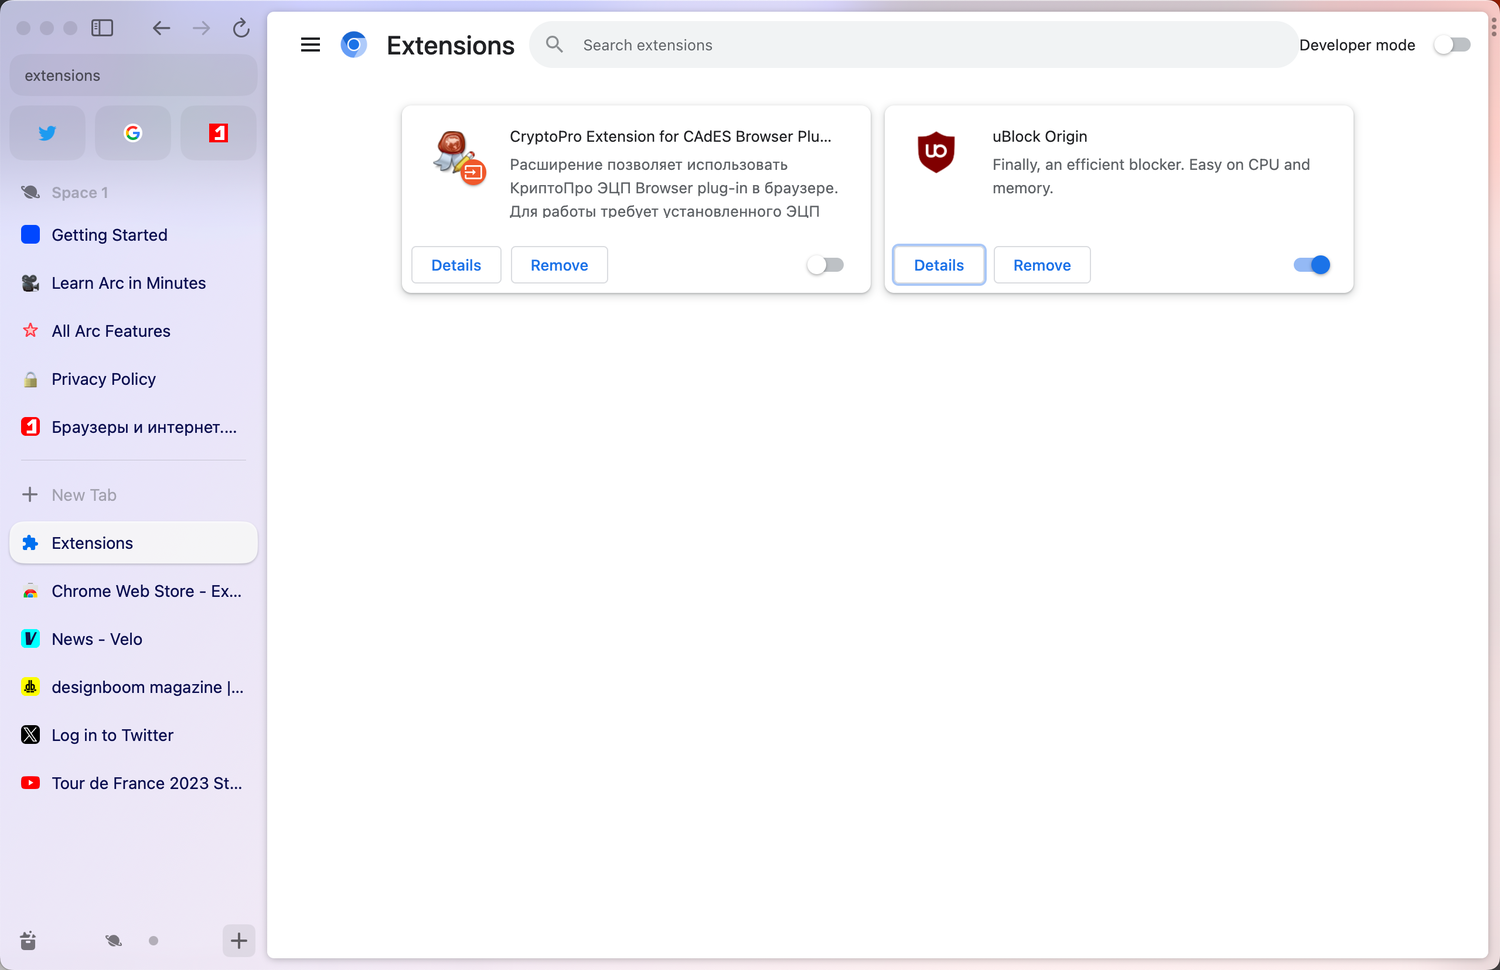Click the plus button in sidebar footer
Image resolution: width=1500 pixels, height=970 pixels.
239,940
